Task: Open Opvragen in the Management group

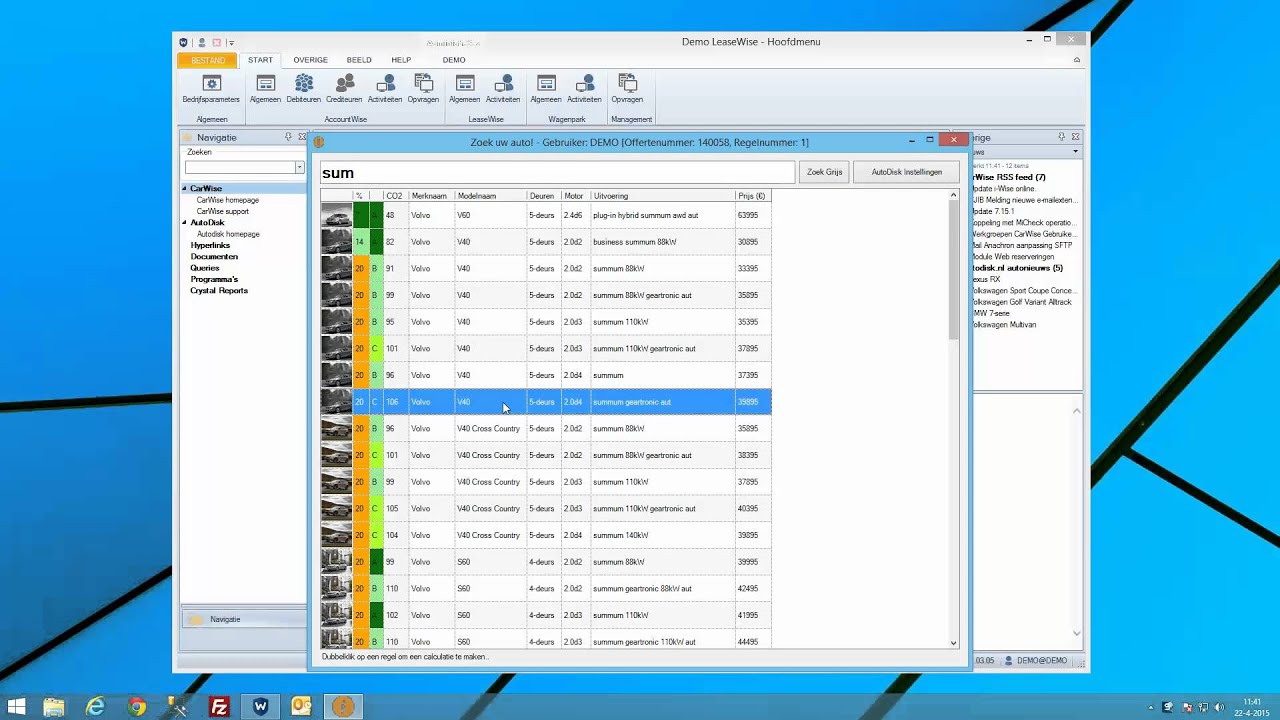Action: click(x=628, y=88)
